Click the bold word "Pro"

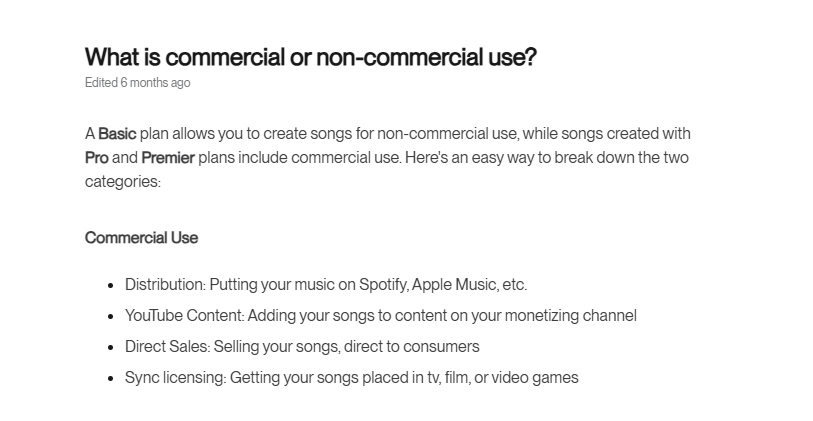click(97, 158)
